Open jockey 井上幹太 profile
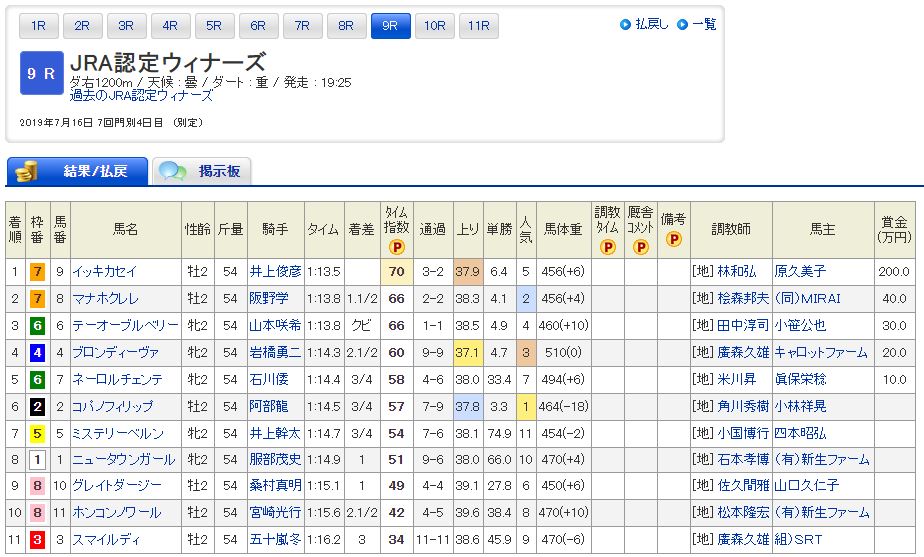The width and height of the screenshot is (924, 557). (275, 434)
